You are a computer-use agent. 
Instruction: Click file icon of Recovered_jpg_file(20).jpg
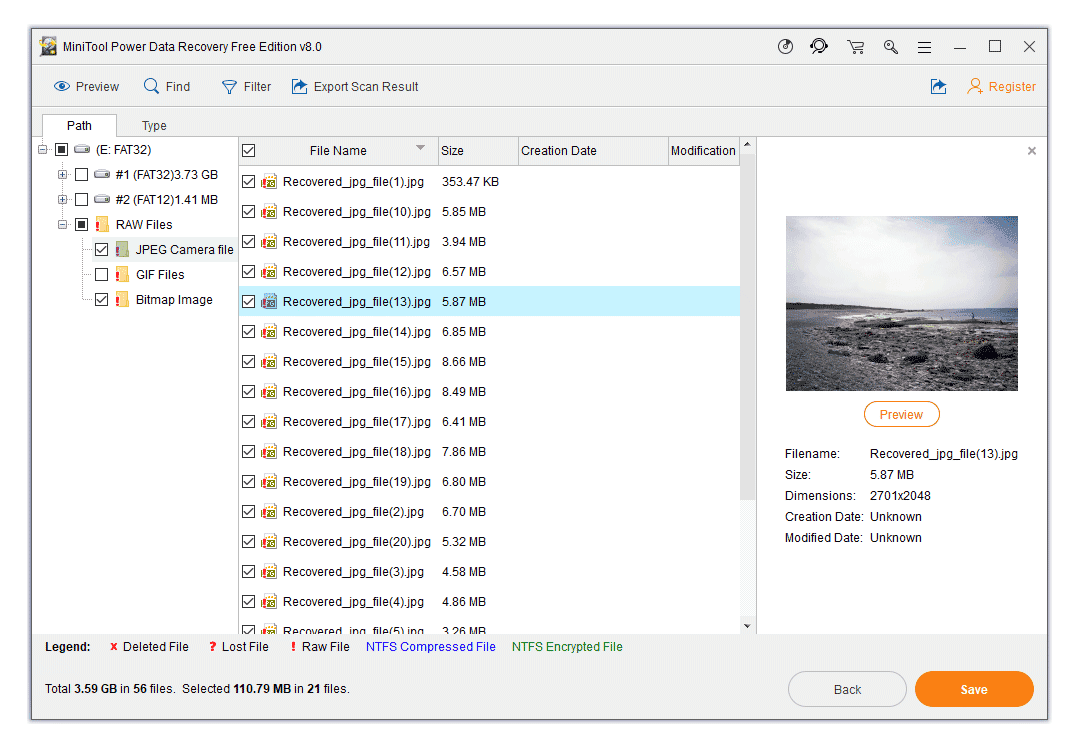click(x=269, y=542)
